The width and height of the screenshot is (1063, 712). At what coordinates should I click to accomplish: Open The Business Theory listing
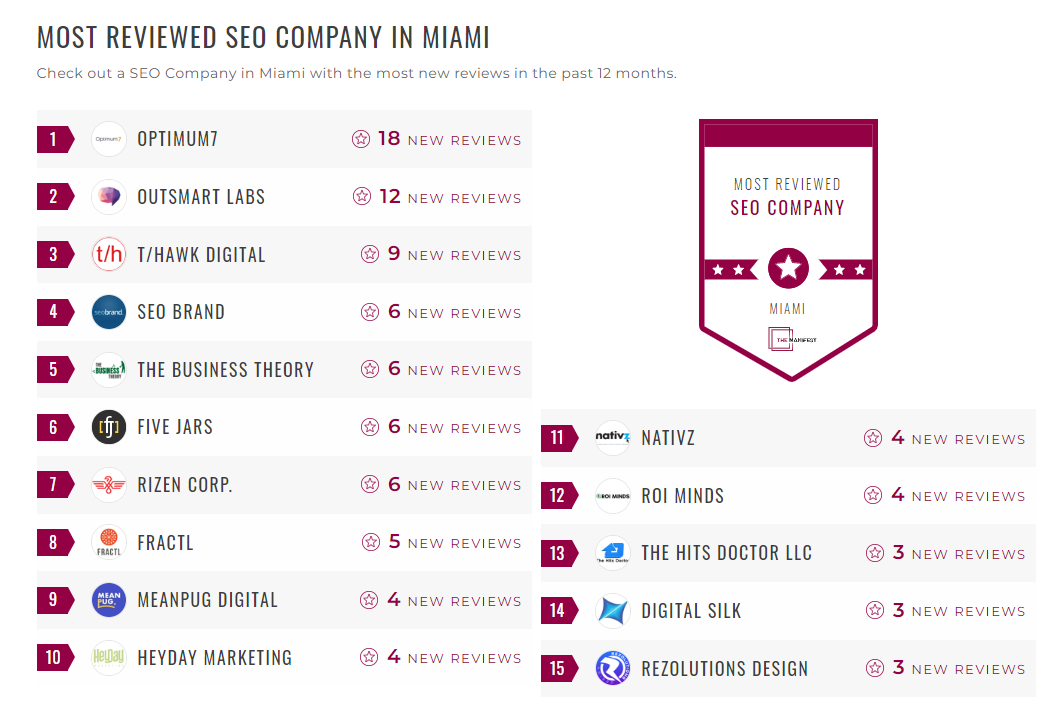(225, 370)
